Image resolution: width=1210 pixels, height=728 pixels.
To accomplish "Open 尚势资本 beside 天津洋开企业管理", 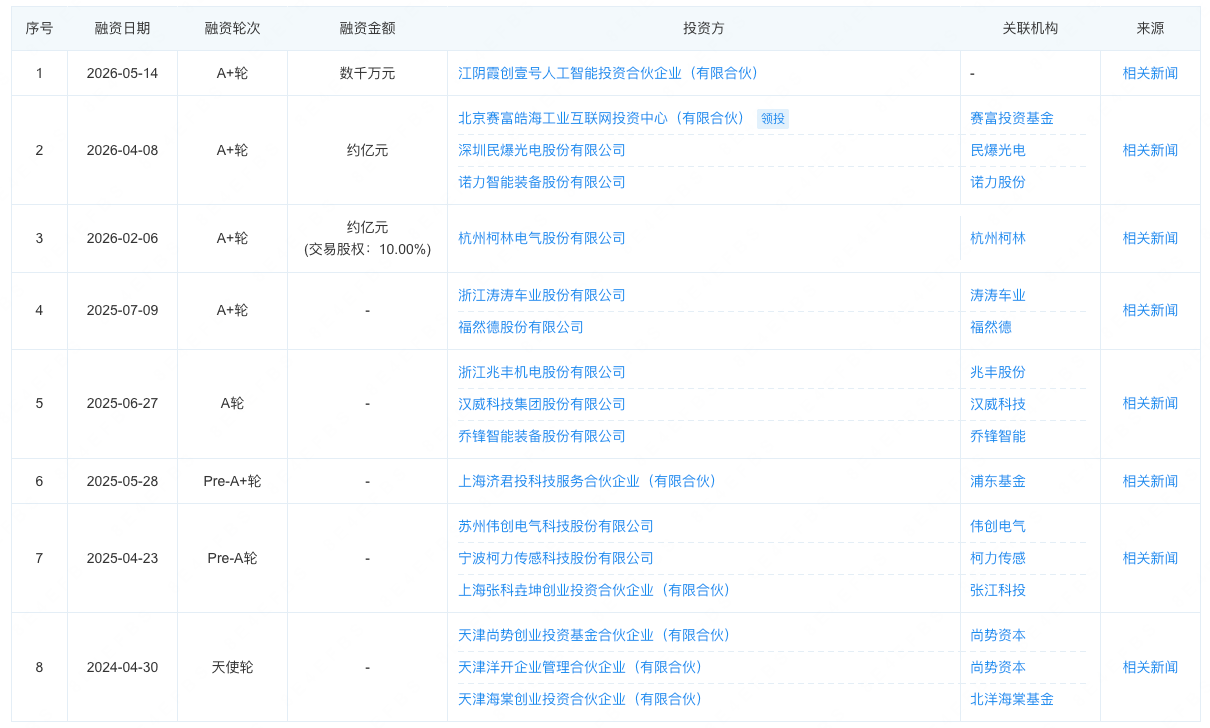I will point(998,667).
